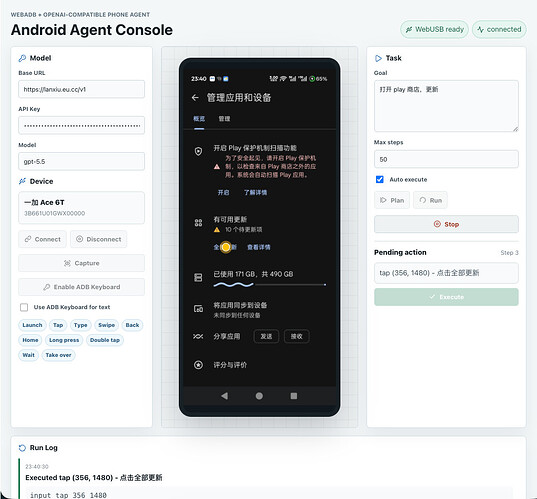Click the updates available grid icon
Screen dimensions: 537x499
198,223
